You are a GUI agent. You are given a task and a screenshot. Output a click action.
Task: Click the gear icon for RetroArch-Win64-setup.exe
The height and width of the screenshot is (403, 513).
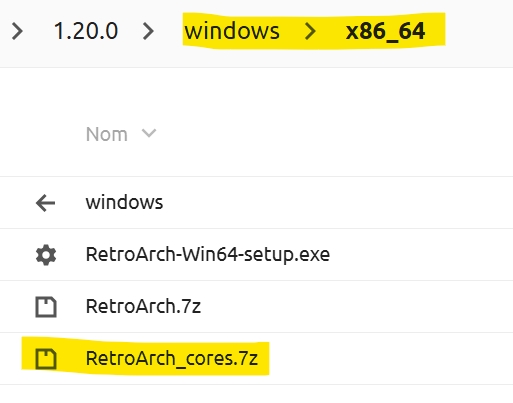[46, 255]
